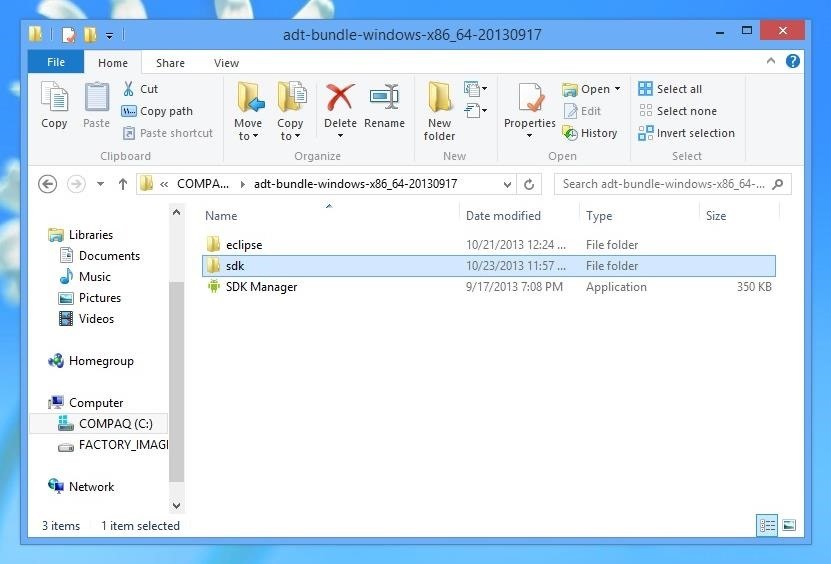The height and width of the screenshot is (564, 831).
Task: Click Copy path in the ribbon
Action: [157, 111]
